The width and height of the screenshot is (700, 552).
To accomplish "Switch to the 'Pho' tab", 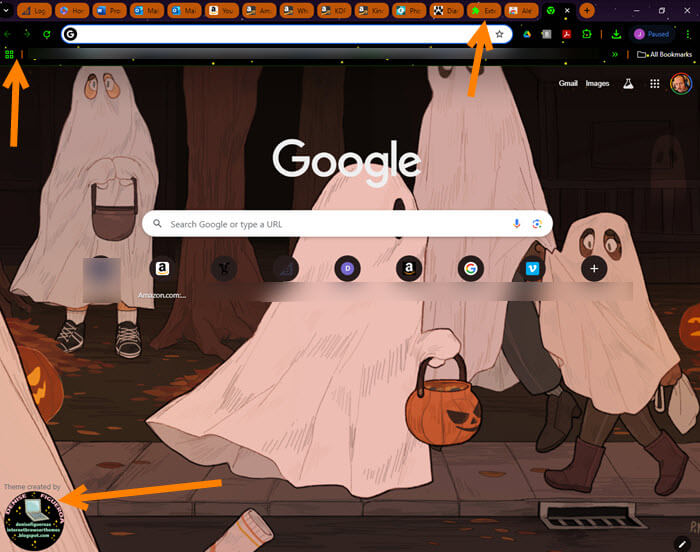I will [409, 10].
